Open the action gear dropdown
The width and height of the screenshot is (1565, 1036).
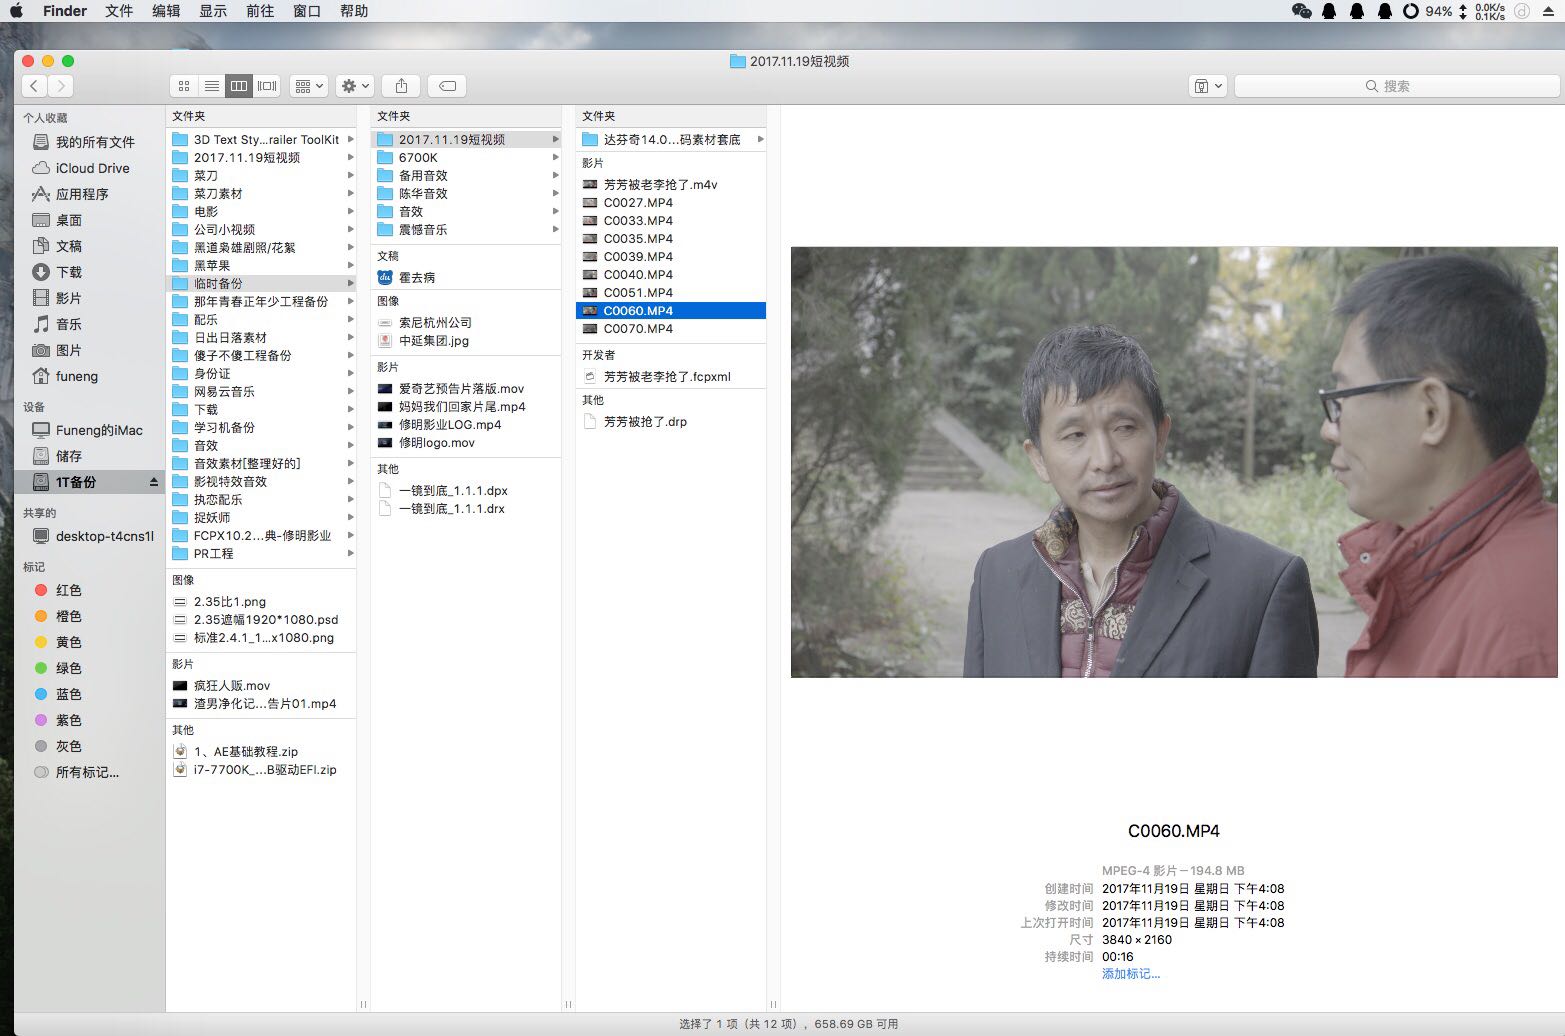(355, 86)
